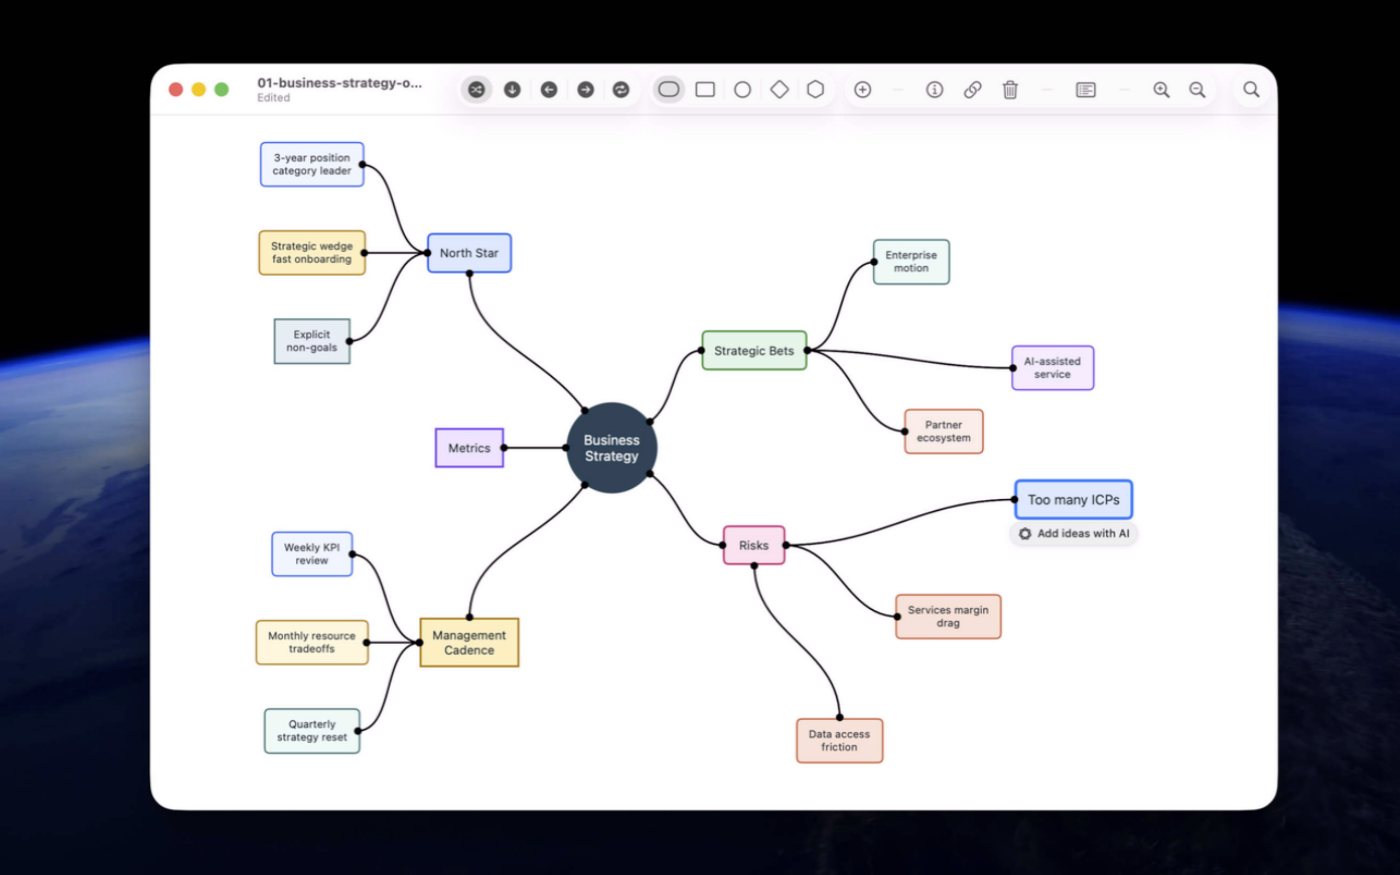
Task: Select the Partner ecosystem node
Action: [944, 431]
